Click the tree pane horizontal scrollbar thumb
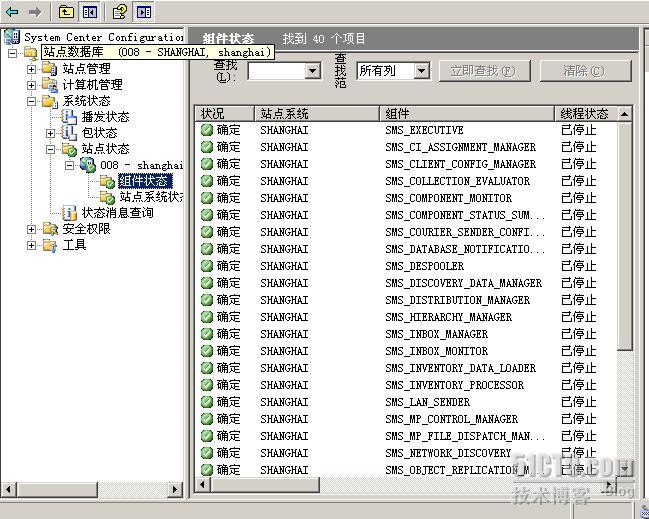This screenshot has width=649, height=519. (57, 489)
